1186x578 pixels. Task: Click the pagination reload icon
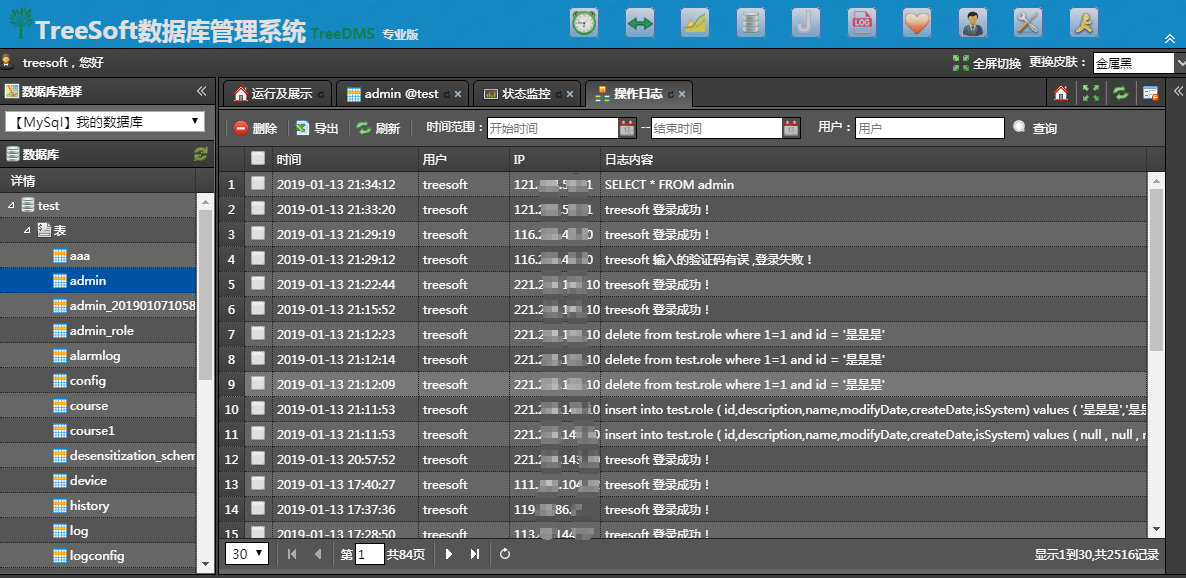click(x=505, y=554)
